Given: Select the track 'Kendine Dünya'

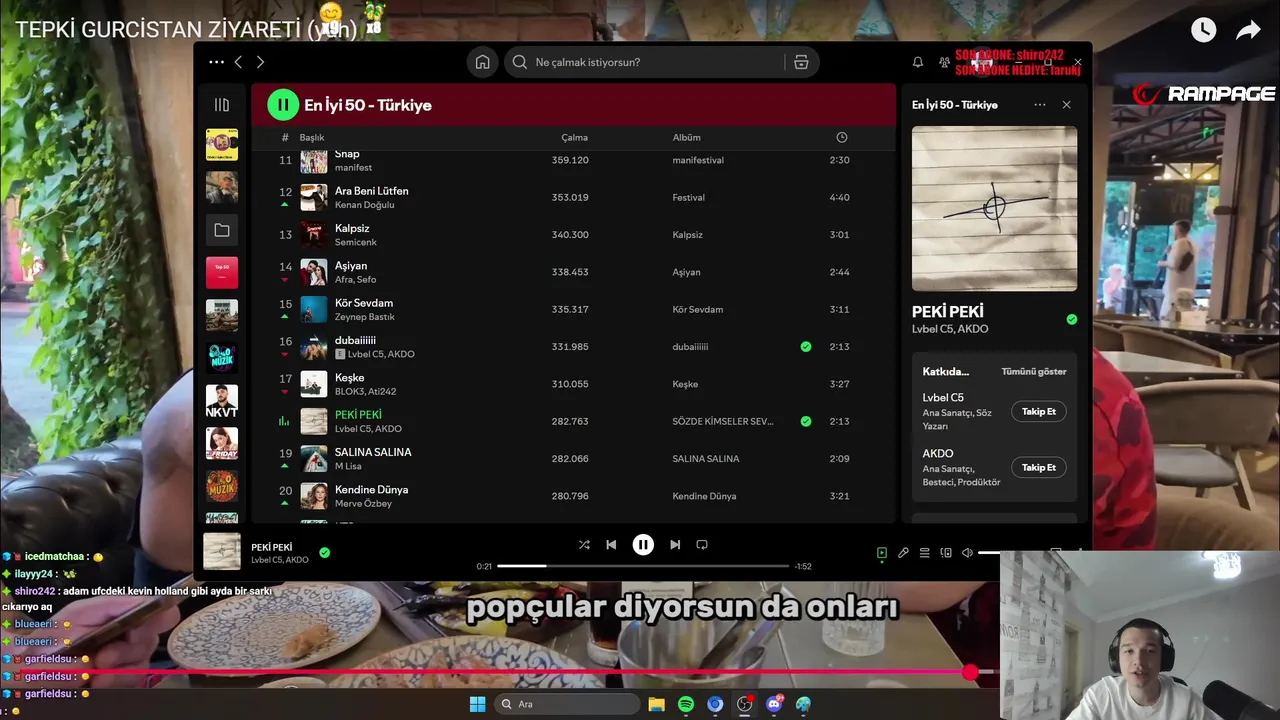Looking at the screenshot, I should click(x=371, y=490).
